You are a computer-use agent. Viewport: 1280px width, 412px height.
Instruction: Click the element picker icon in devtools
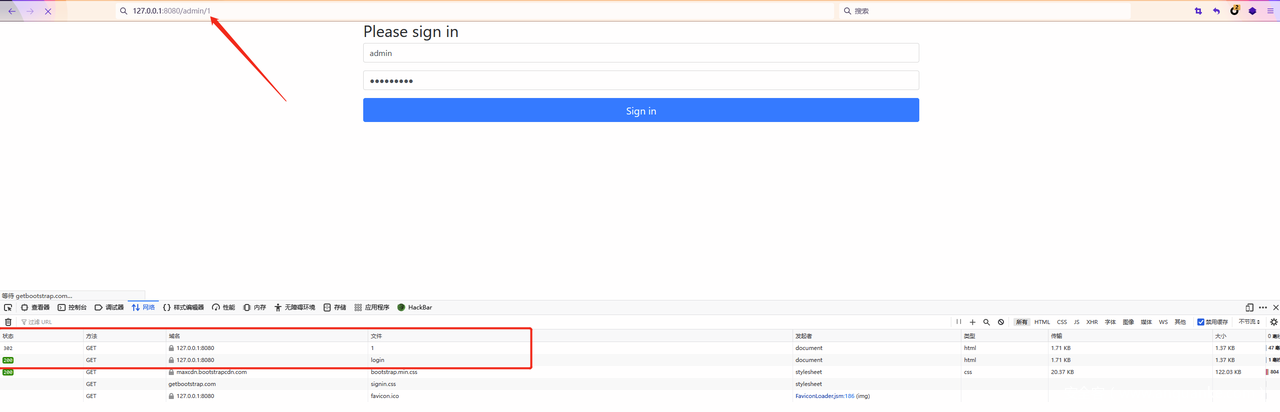(x=8, y=307)
